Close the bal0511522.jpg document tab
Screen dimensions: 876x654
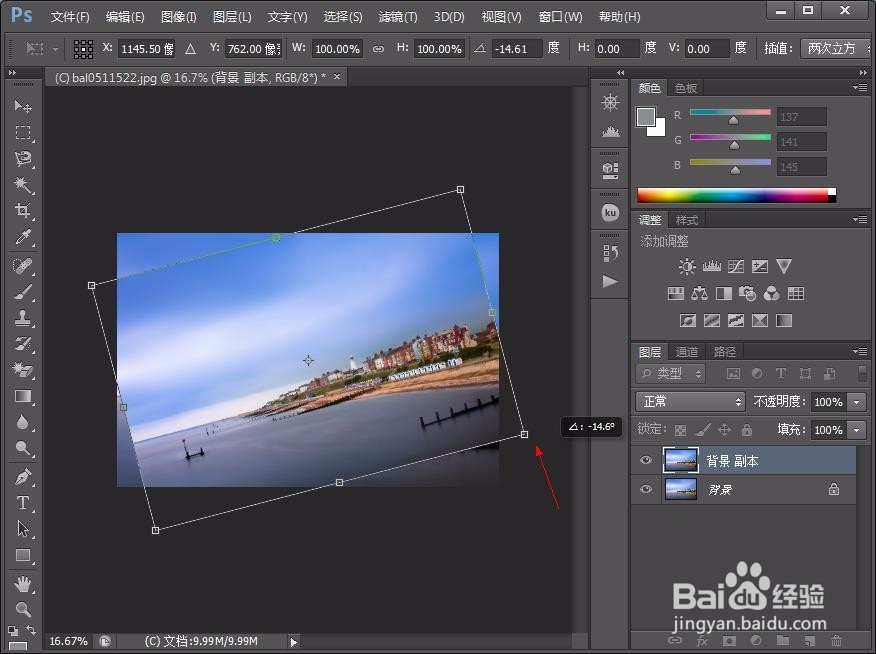tap(337, 77)
